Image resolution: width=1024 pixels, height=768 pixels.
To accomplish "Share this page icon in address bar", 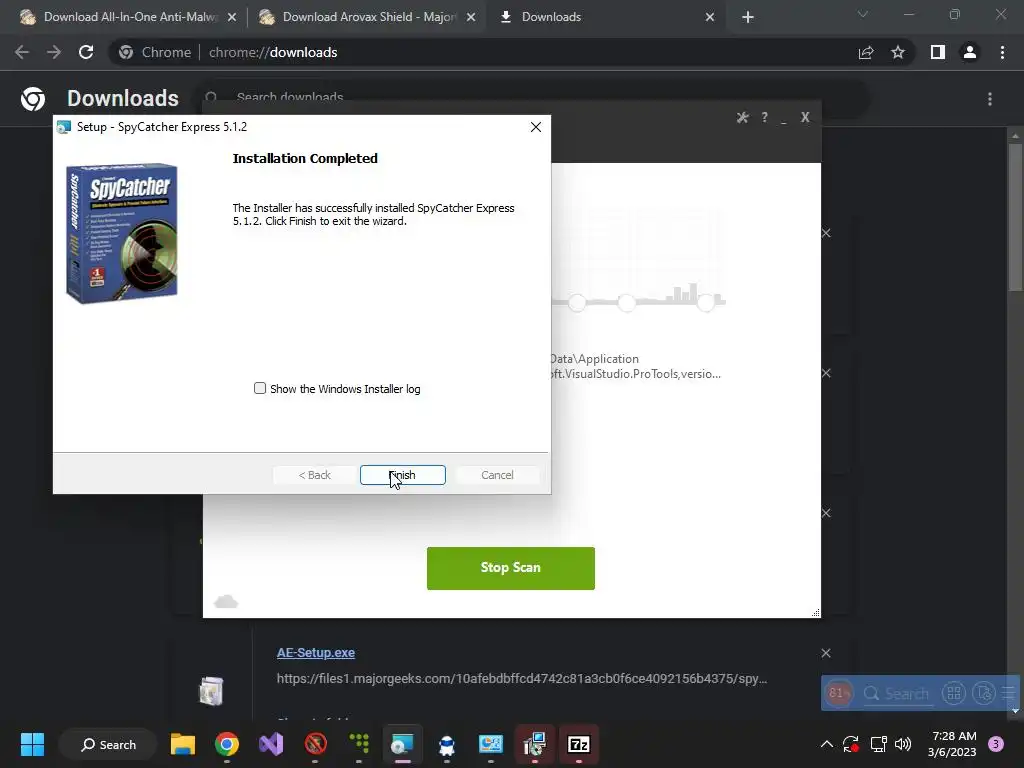I will coord(866,52).
